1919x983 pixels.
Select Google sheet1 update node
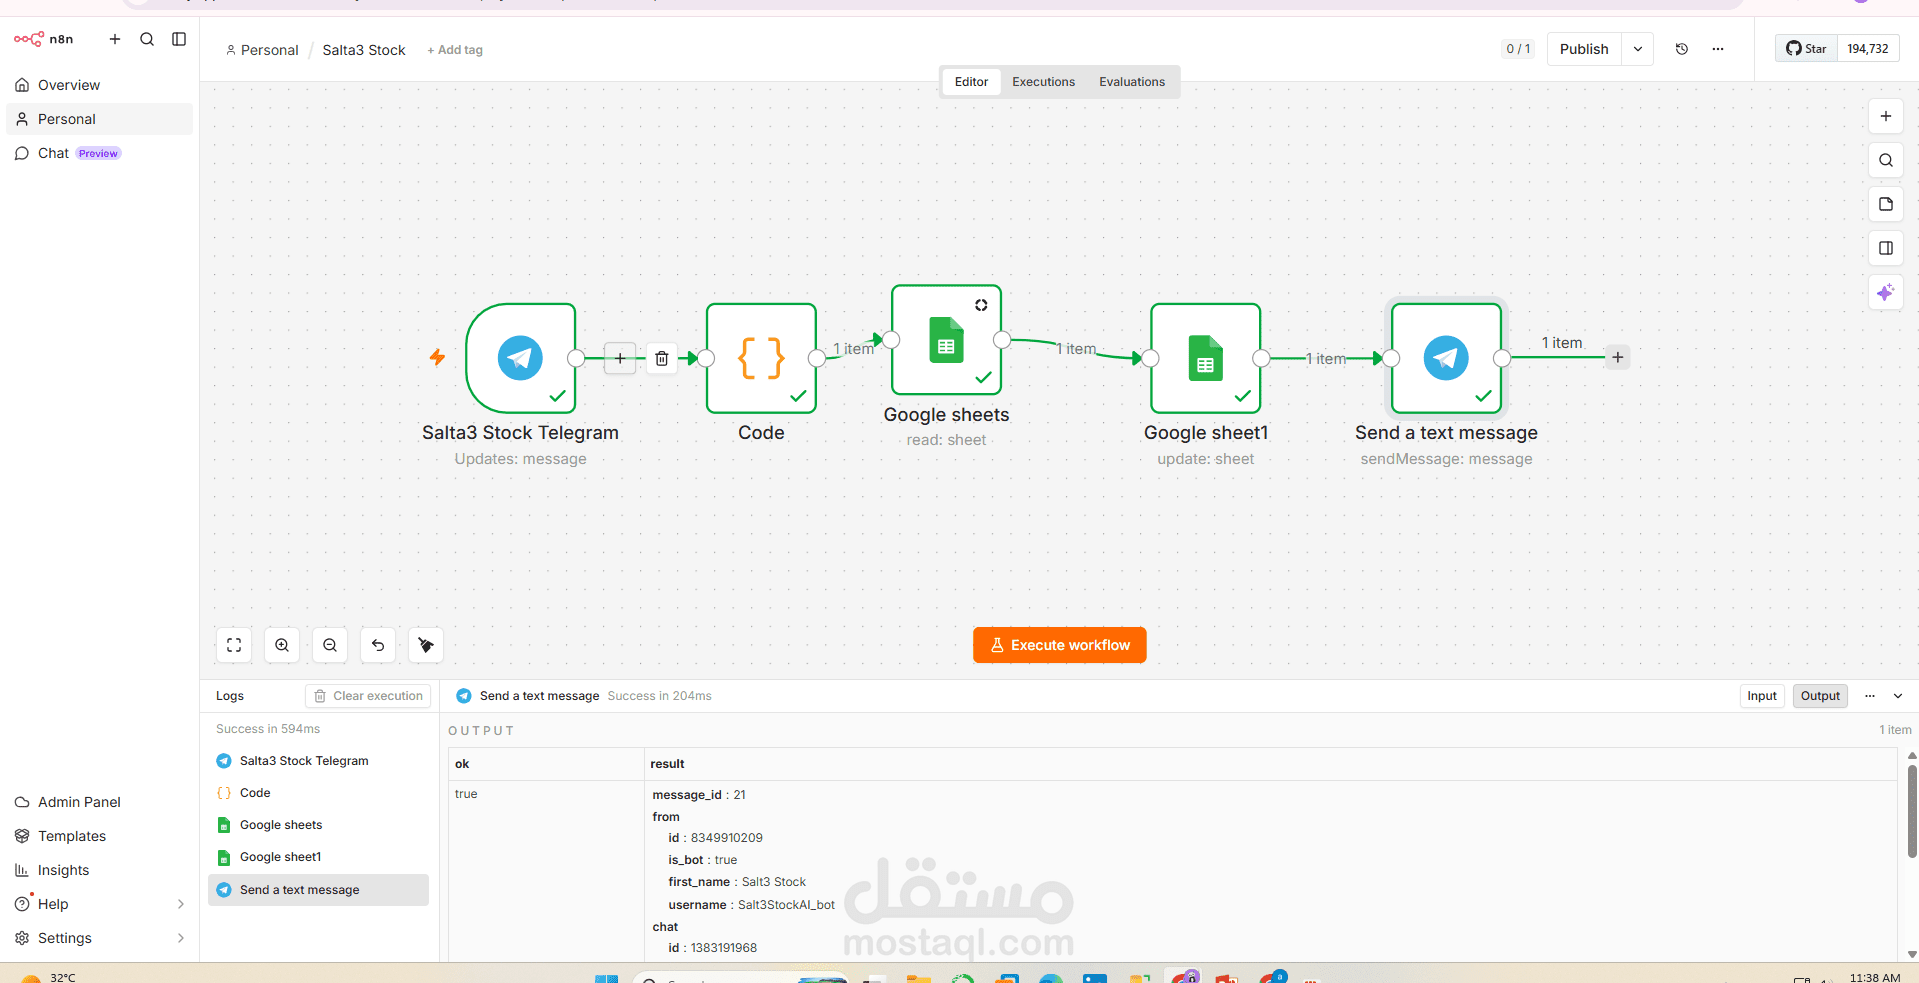click(x=1206, y=358)
